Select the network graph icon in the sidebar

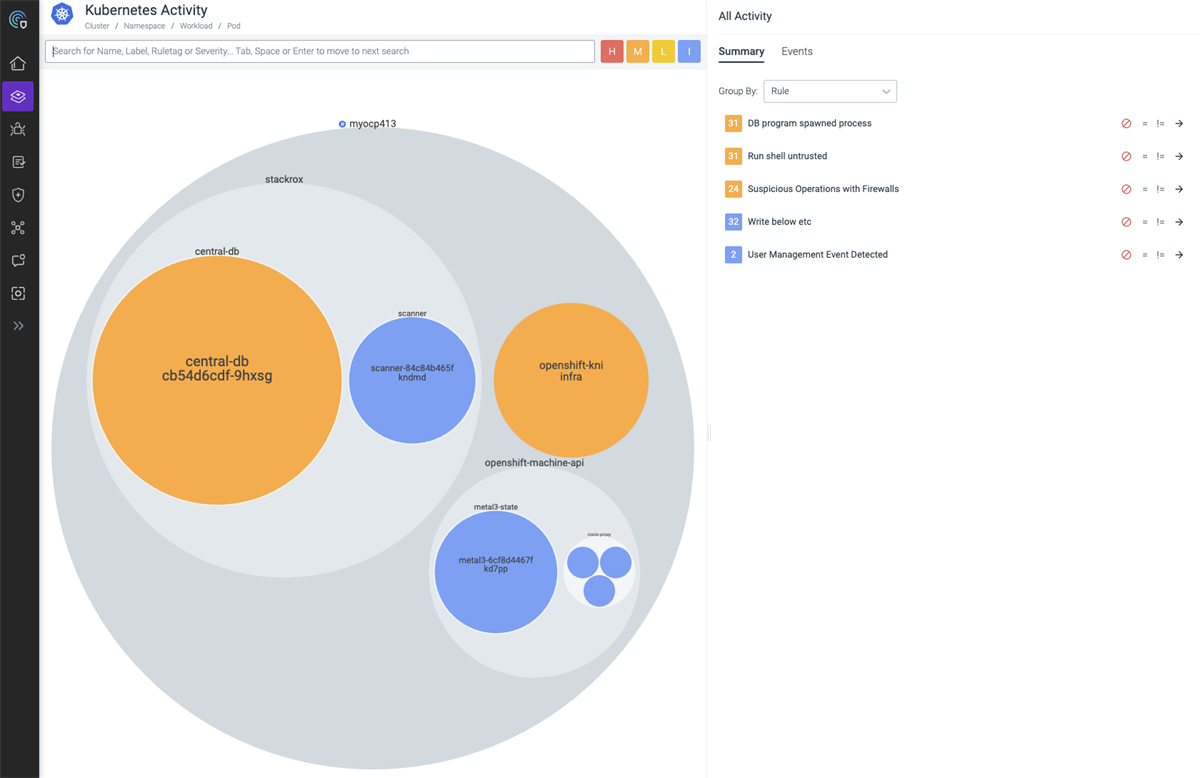coord(17,227)
